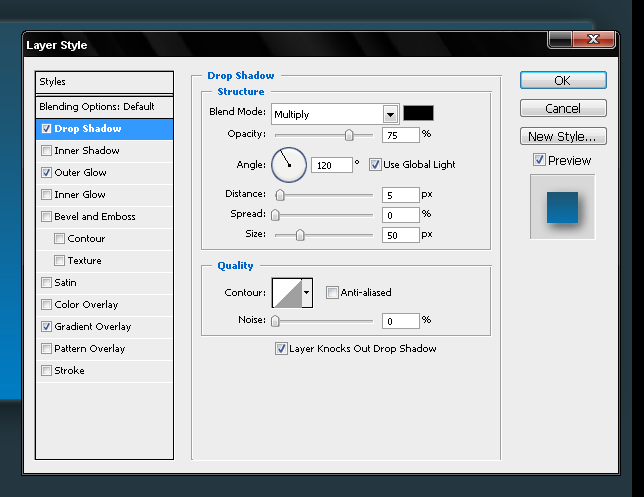
Task: Select the Gradient Overlay style entry
Action: point(92,327)
